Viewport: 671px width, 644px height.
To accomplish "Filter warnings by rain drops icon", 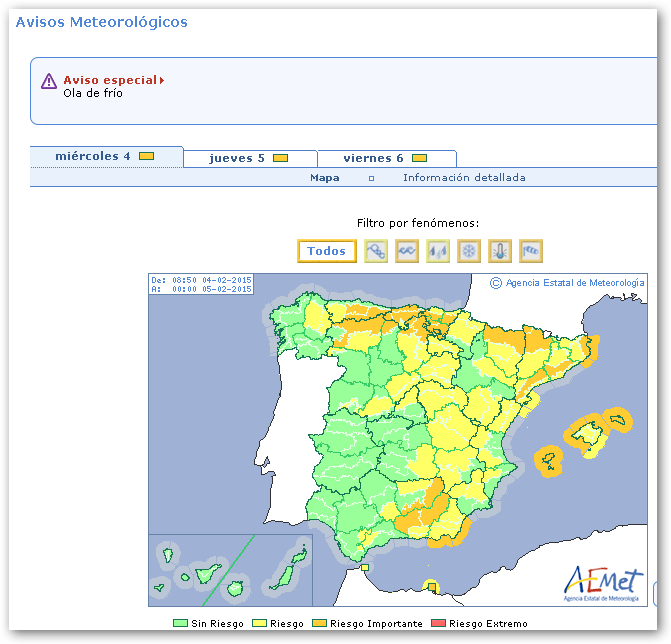I will pyautogui.click(x=438, y=251).
